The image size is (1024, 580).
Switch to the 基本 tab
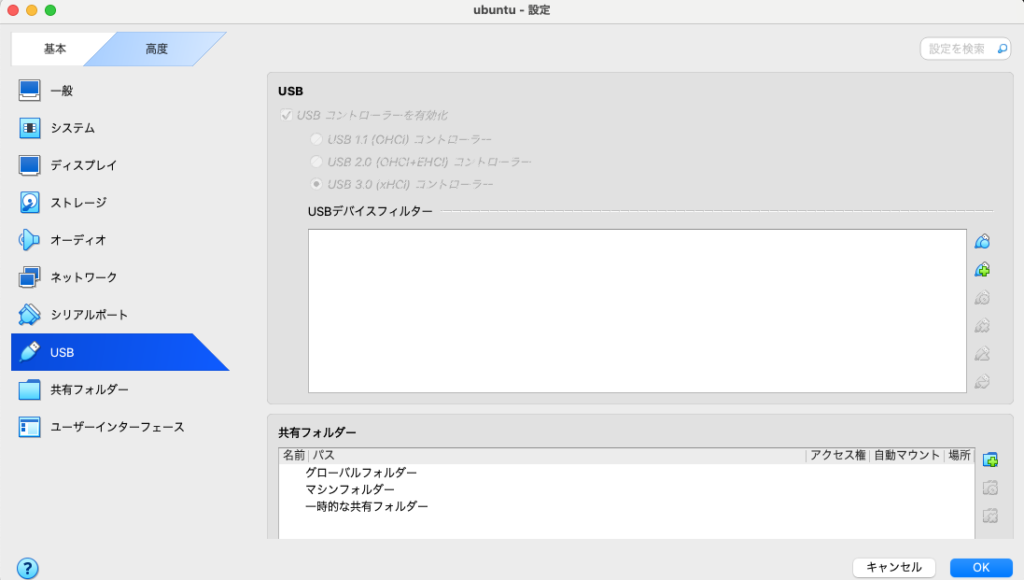(x=57, y=49)
